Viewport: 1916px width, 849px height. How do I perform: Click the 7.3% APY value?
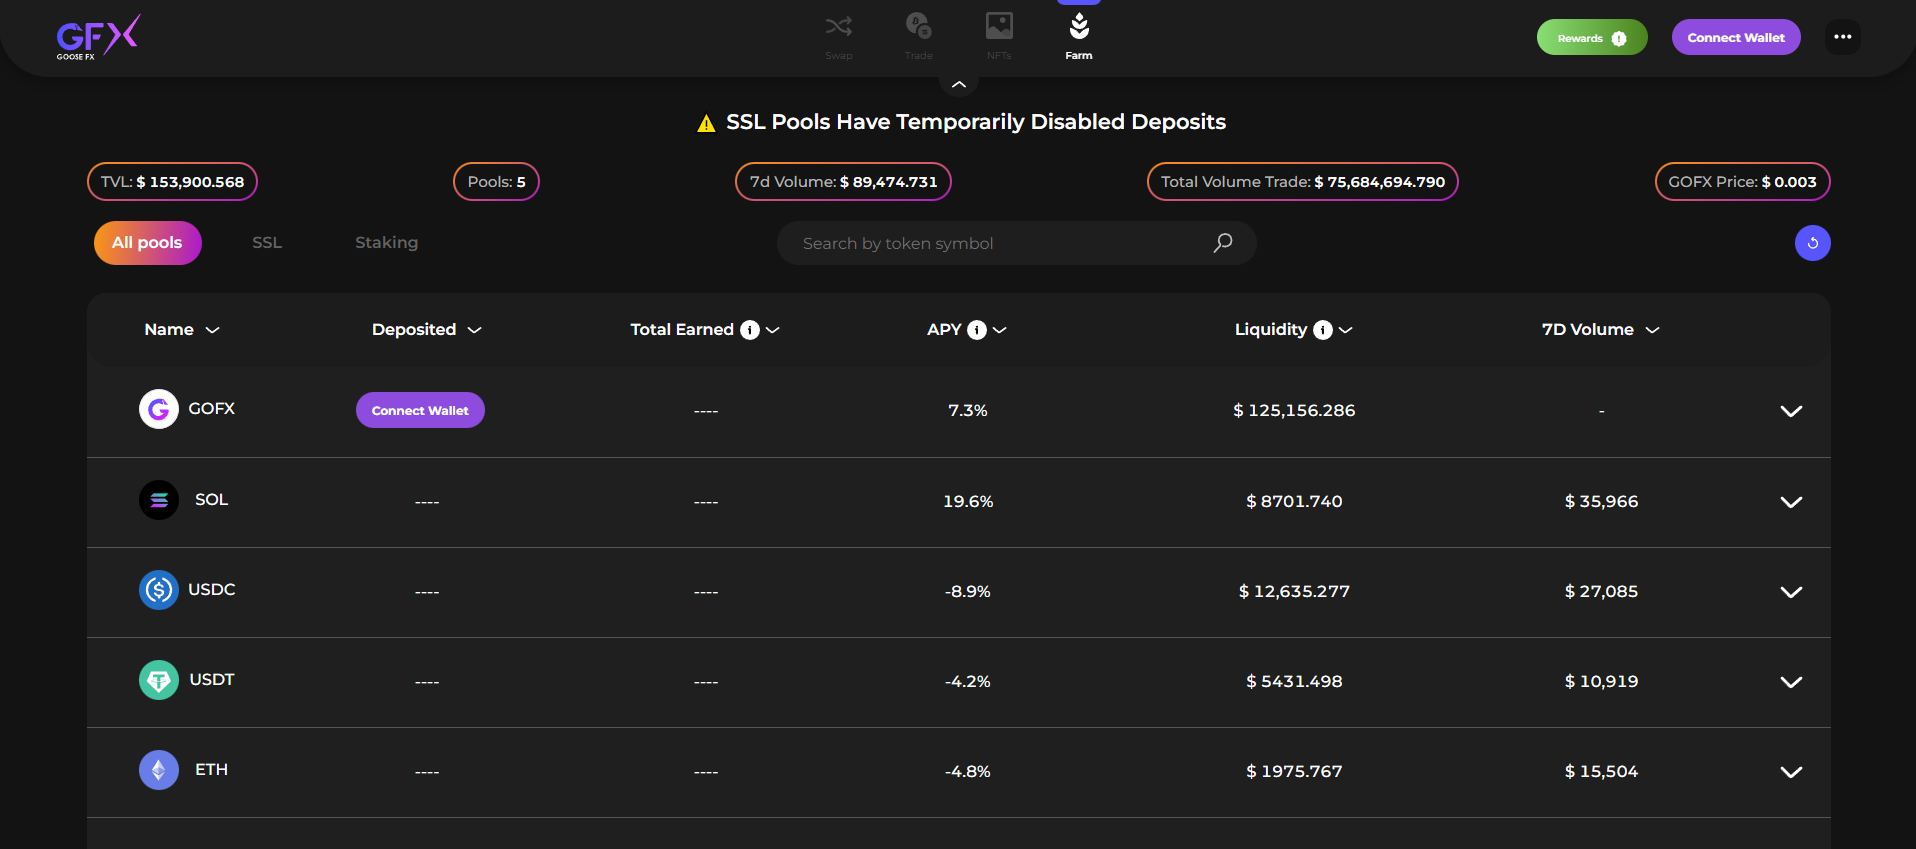[x=968, y=411]
